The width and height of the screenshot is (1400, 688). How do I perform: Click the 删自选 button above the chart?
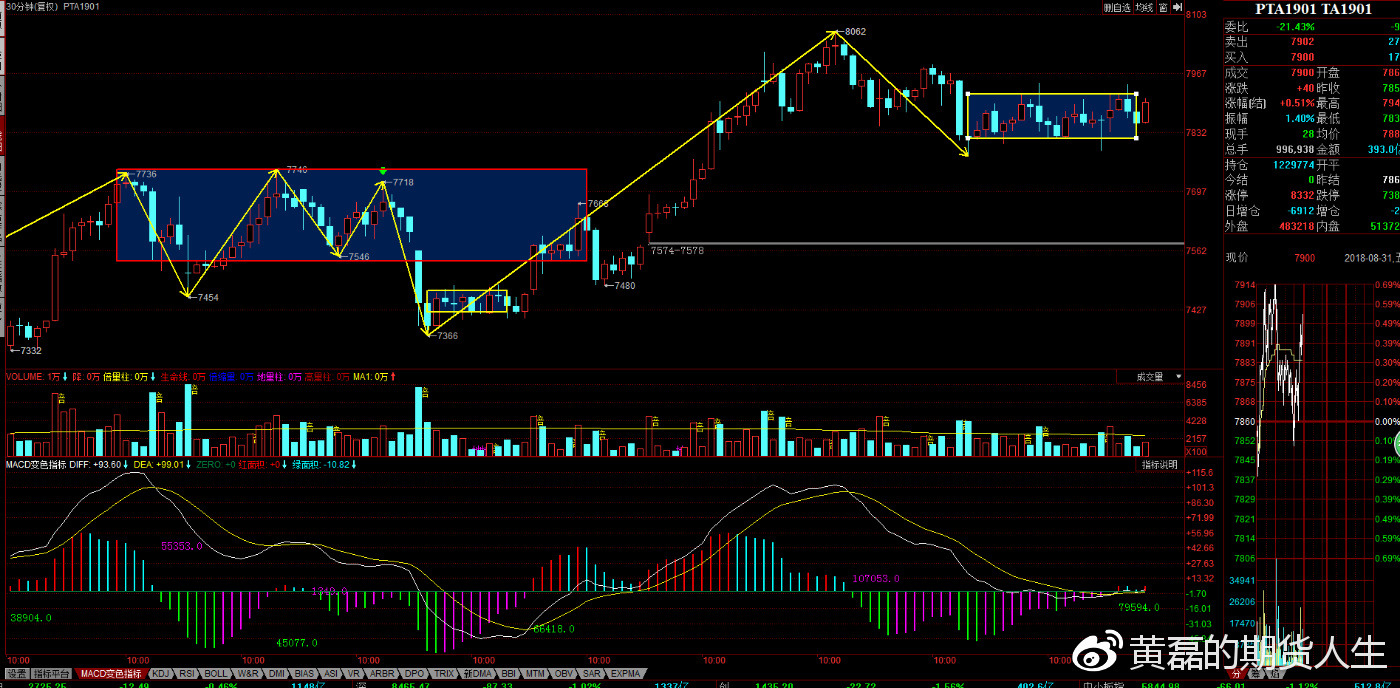(1118, 7)
